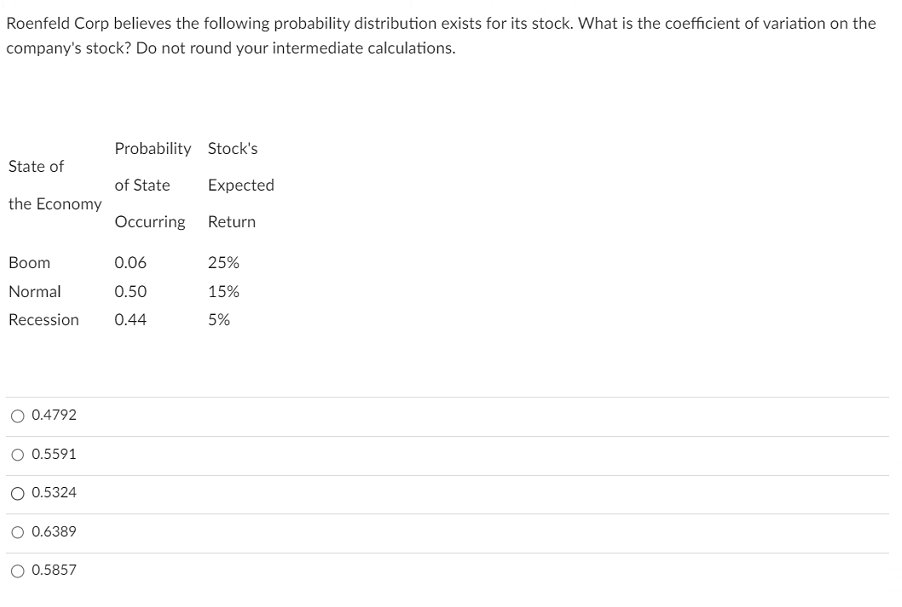Click the Boom row label
902x607 pixels.
click(x=29, y=262)
